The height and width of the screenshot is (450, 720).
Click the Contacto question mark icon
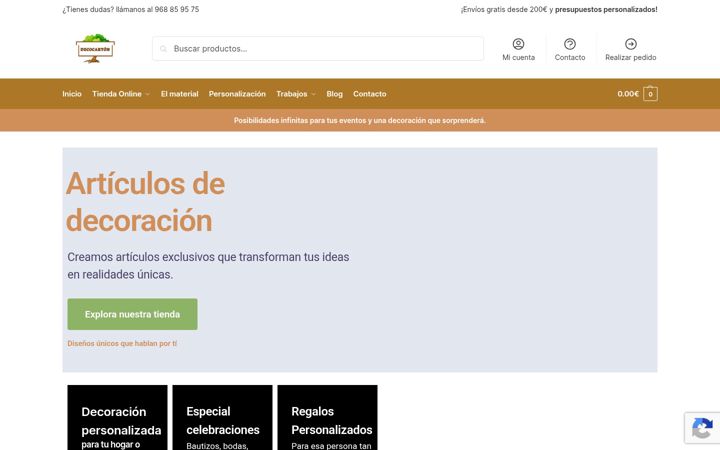(569, 44)
